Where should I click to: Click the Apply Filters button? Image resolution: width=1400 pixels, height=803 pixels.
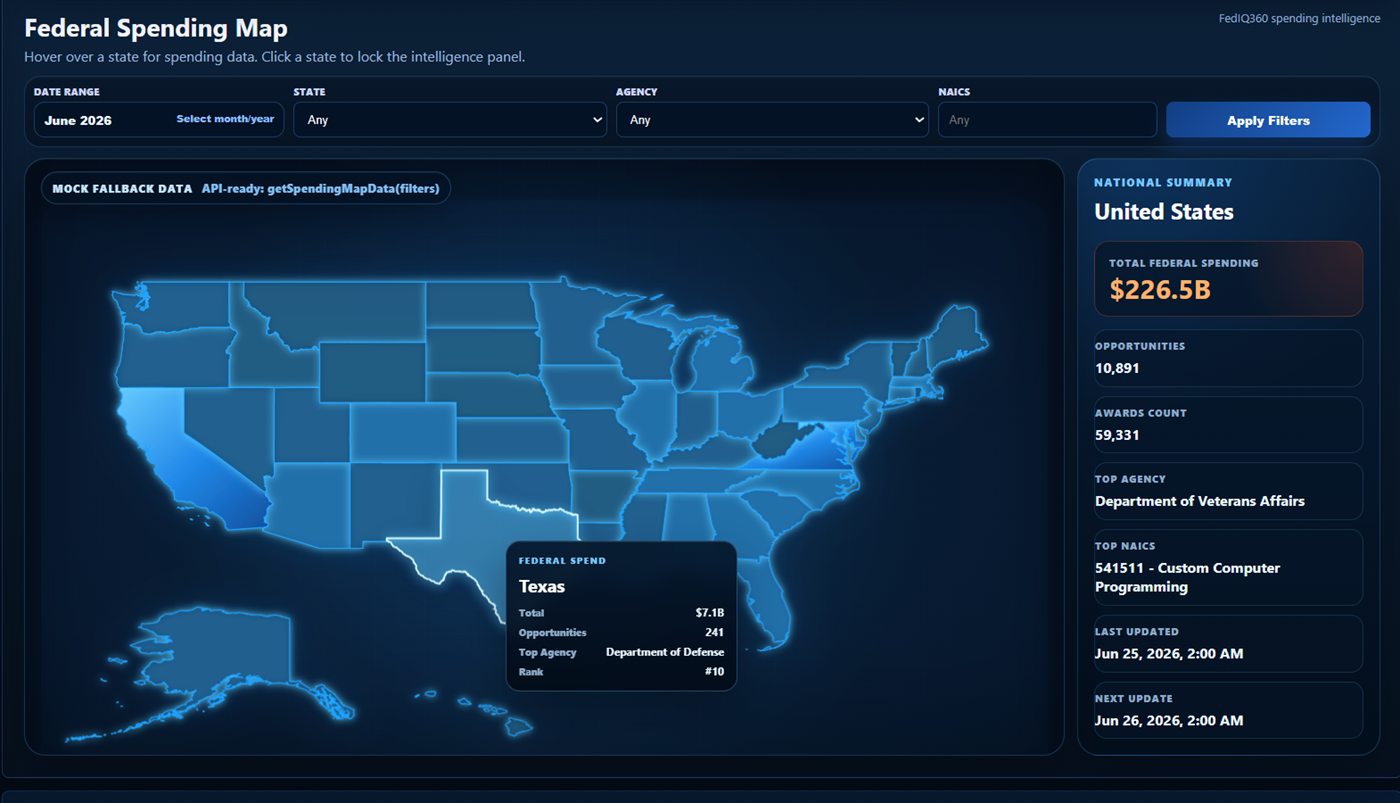click(1268, 120)
